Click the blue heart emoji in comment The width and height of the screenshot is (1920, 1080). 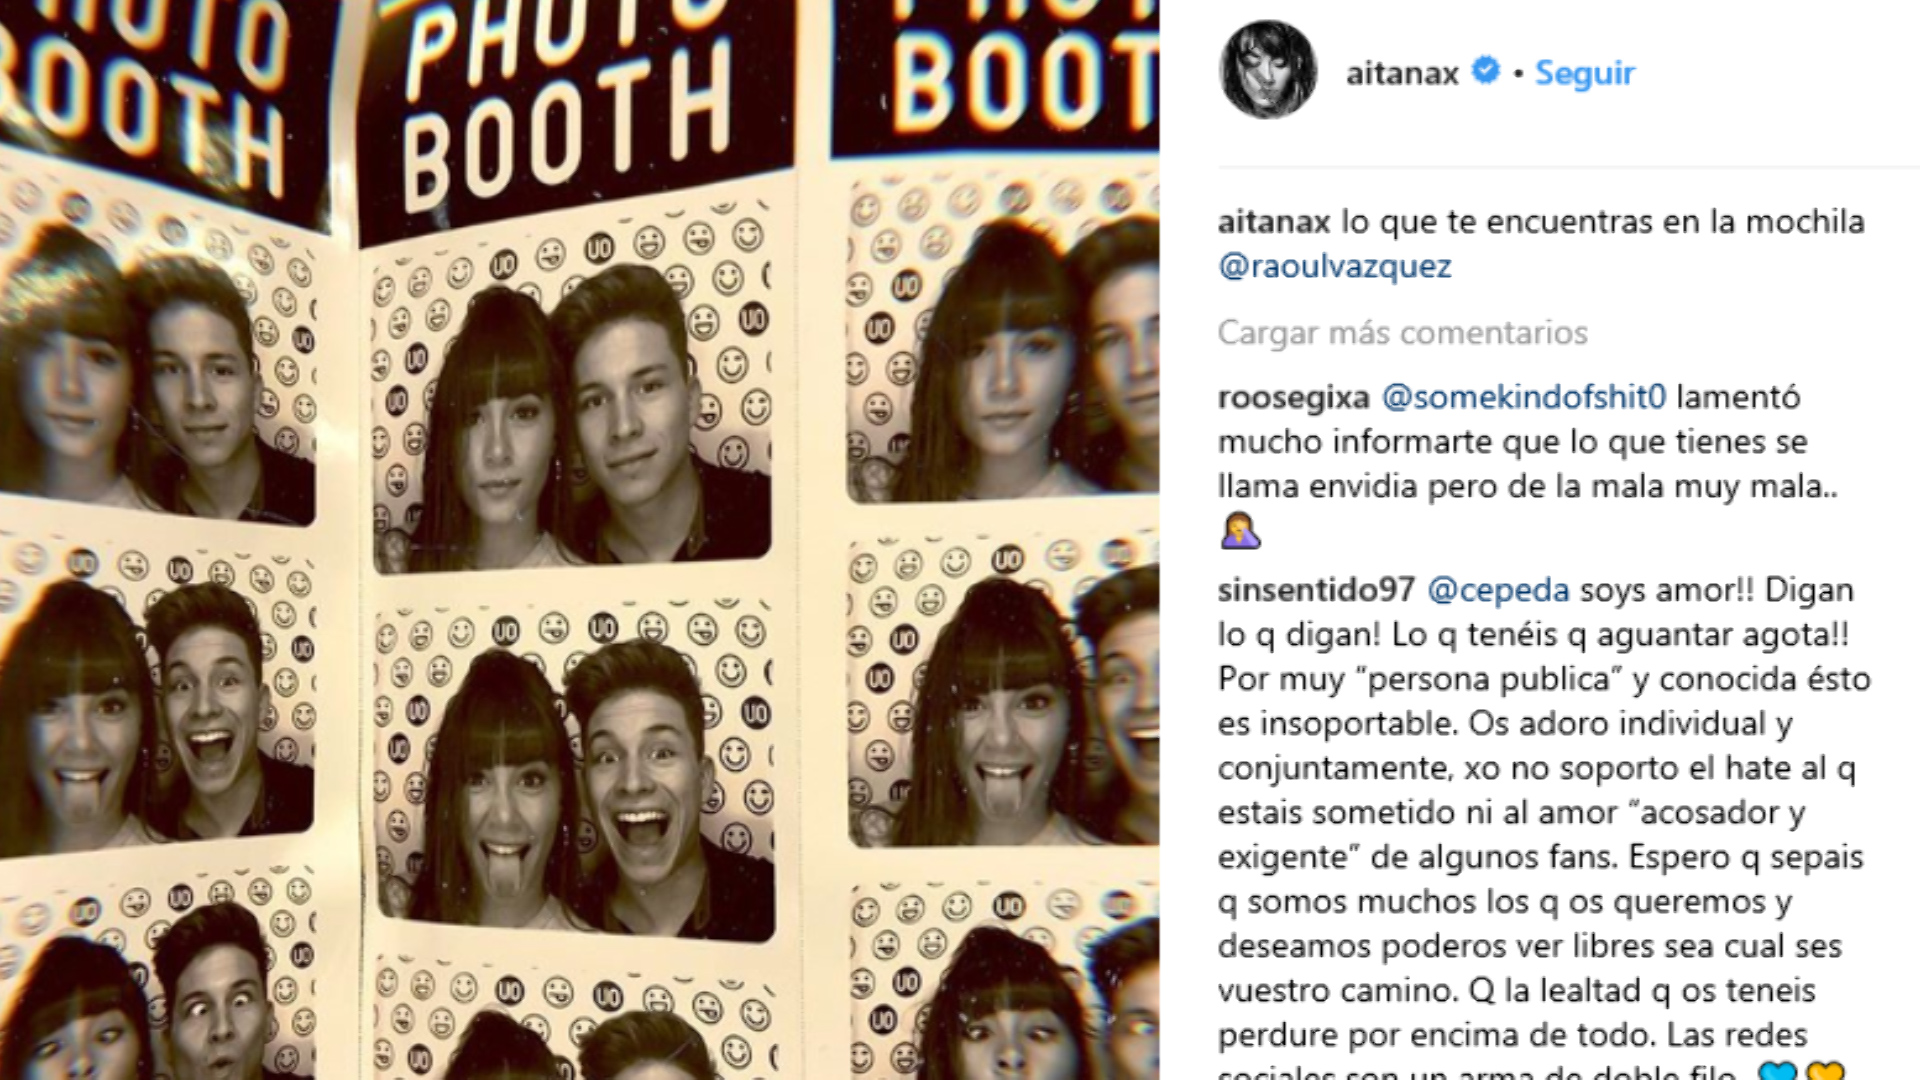point(1777,1070)
